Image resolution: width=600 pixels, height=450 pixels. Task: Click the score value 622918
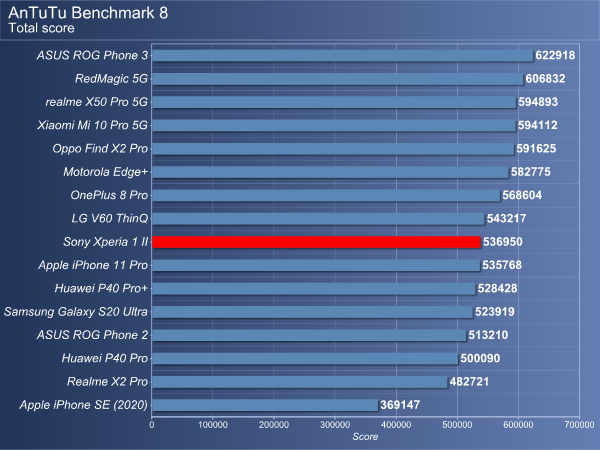coord(555,55)
